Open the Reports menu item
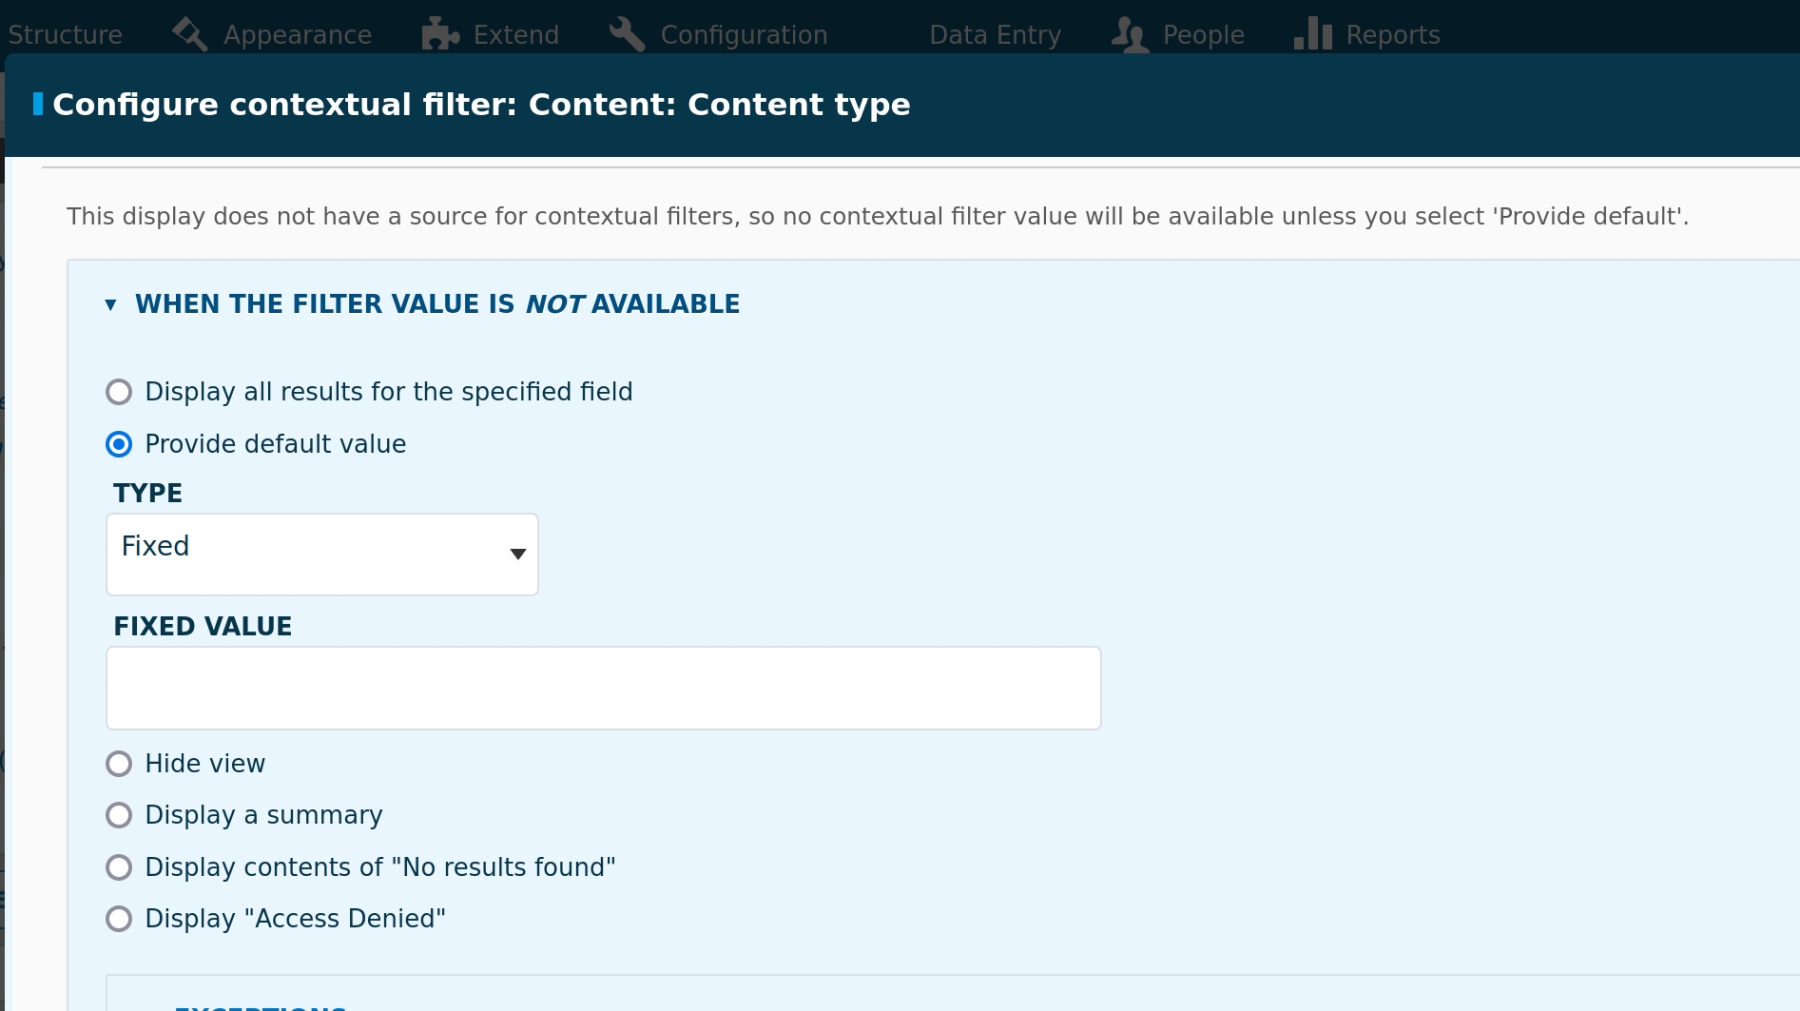This screenshot has height=1011, width=1800. [1392, 35]
